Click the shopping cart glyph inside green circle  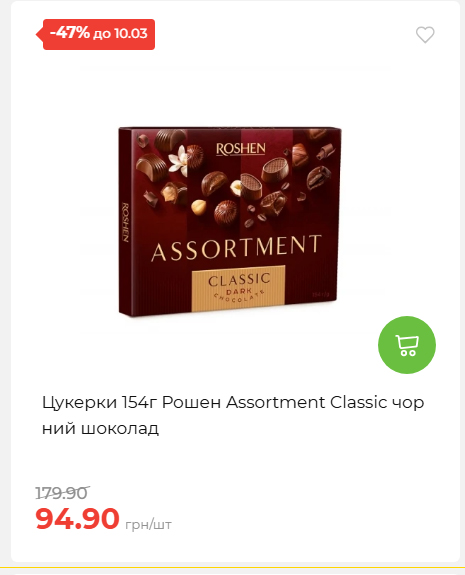407,345
